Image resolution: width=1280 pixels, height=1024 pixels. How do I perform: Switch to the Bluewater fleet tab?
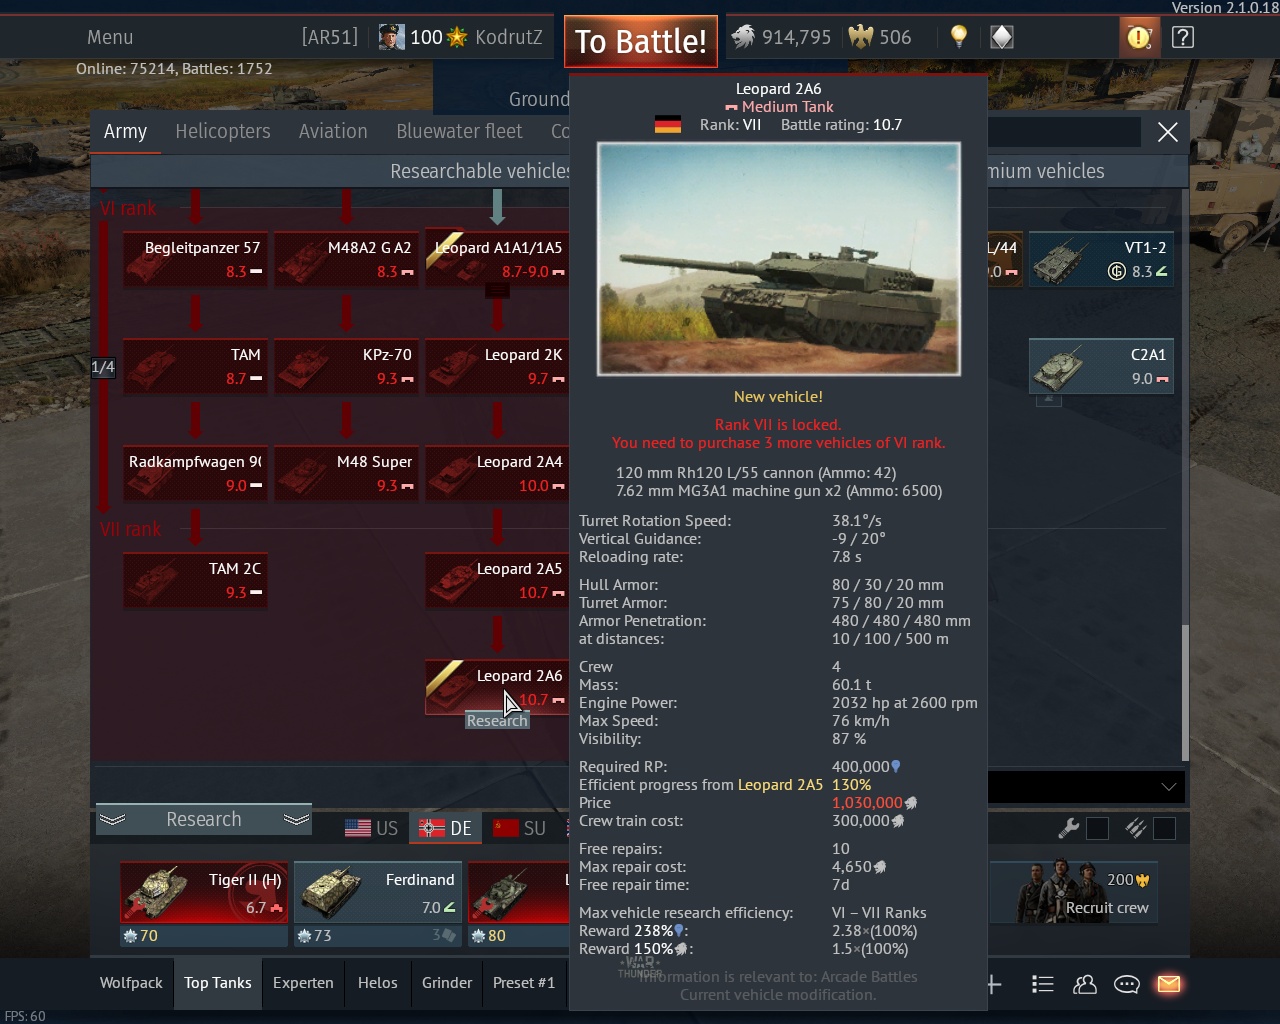459,131
